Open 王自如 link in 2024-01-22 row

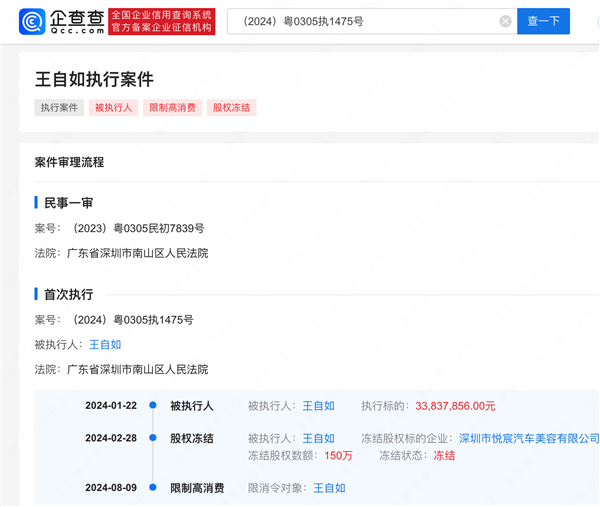(318, 406)
